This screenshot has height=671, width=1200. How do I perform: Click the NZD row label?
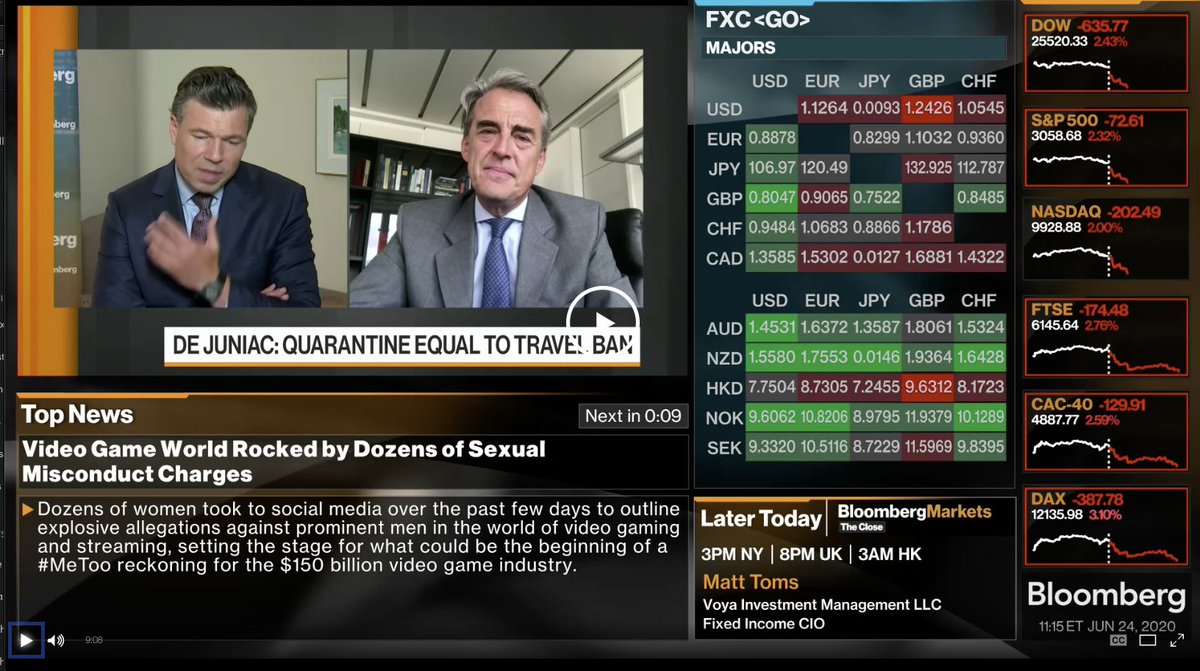point(724,358)
